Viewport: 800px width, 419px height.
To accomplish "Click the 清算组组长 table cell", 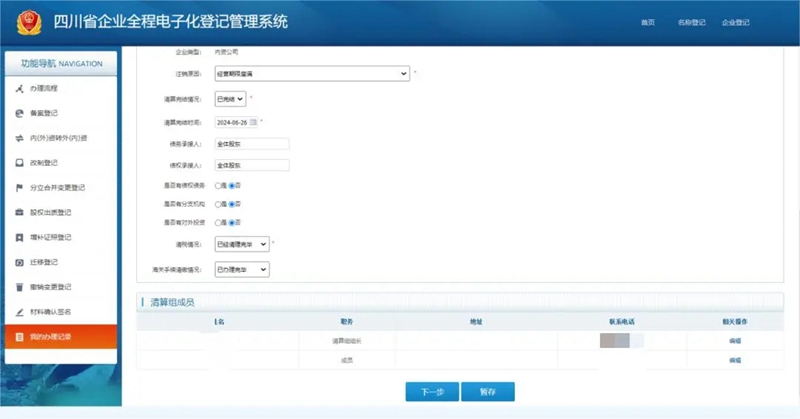I will [347, 341].
